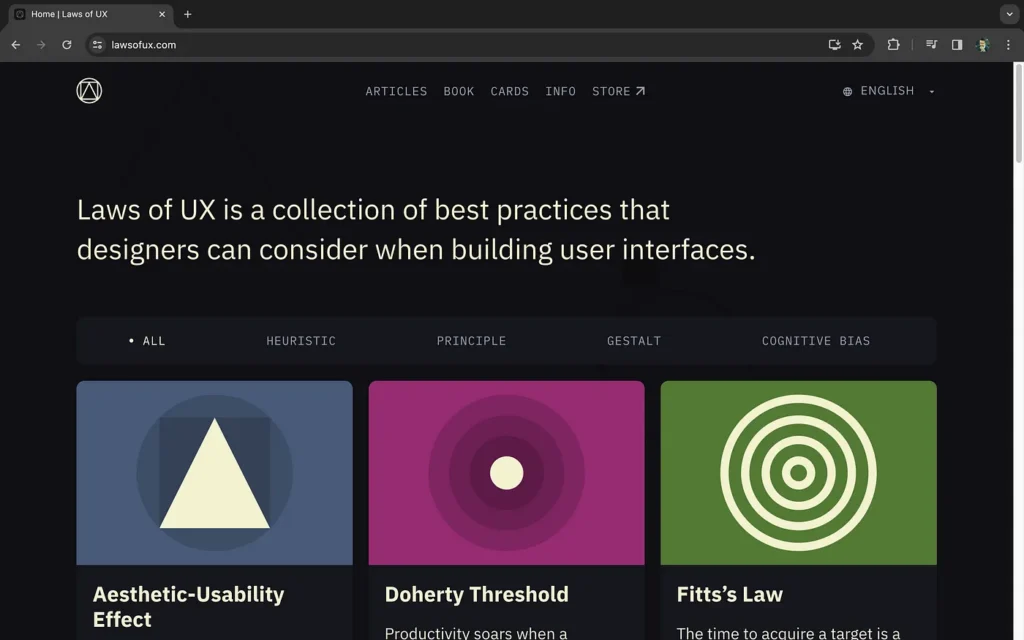Viewport: 1024px width, 640px height.
Task: Click the install app icon in address bar
Action: coord(834,45)
